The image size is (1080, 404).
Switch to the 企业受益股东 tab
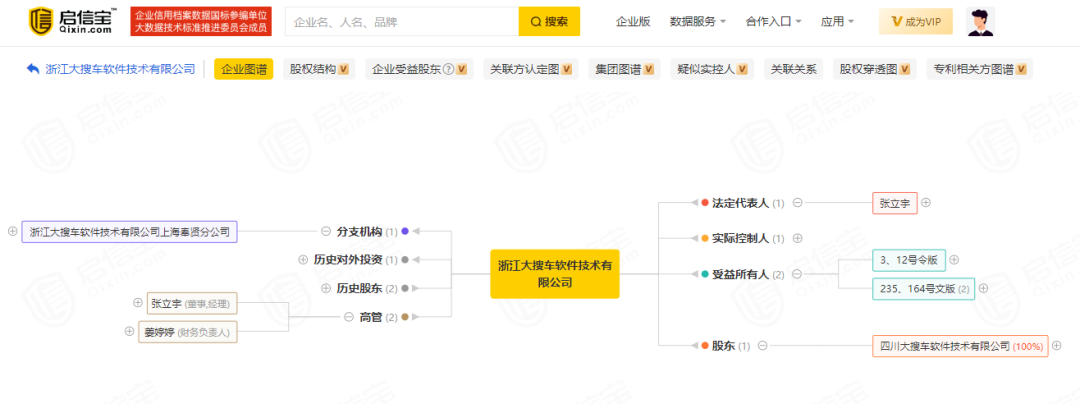(x=419, y=69)
